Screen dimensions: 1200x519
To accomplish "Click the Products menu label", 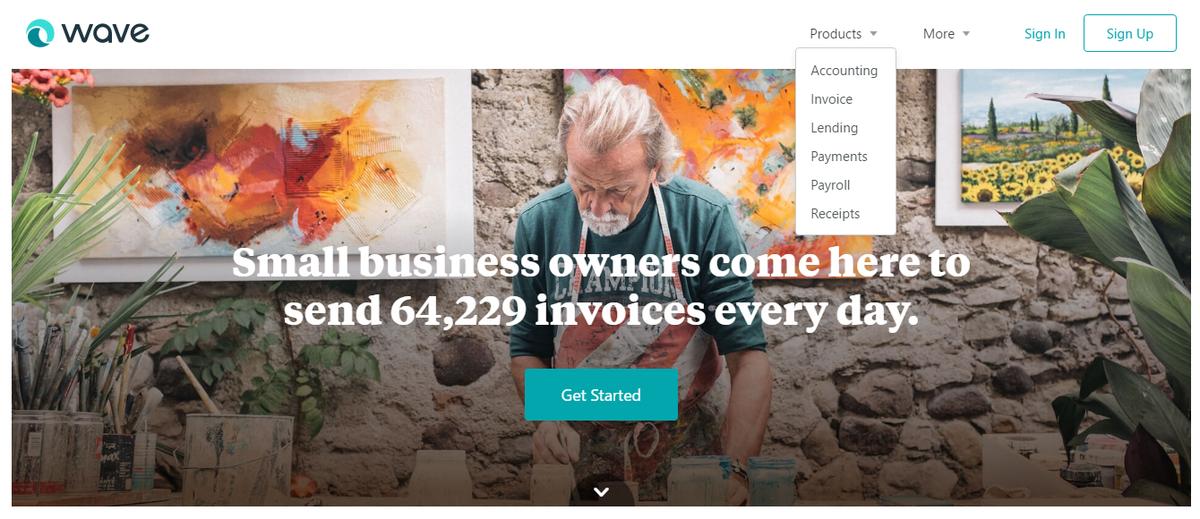I will pos(835,34).
